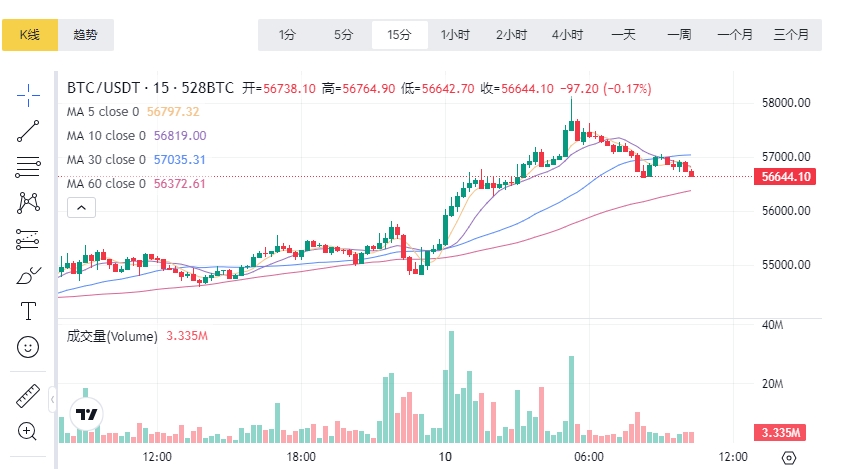Select the ruler measure tool

click(x=28, y=396)
